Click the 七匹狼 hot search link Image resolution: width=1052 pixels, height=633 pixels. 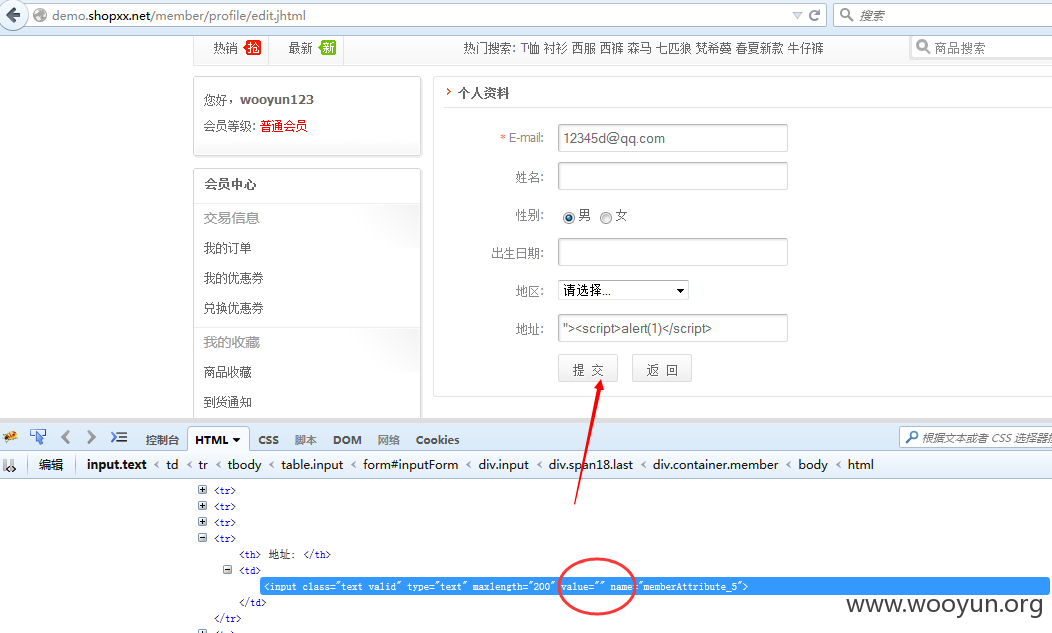(x=673, y=48)
